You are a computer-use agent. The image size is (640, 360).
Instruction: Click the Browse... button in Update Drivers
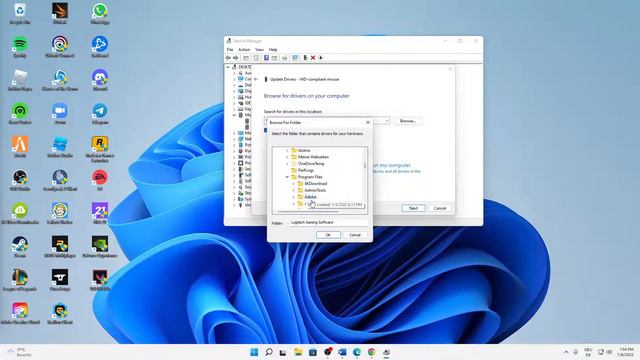coord(408,121)
